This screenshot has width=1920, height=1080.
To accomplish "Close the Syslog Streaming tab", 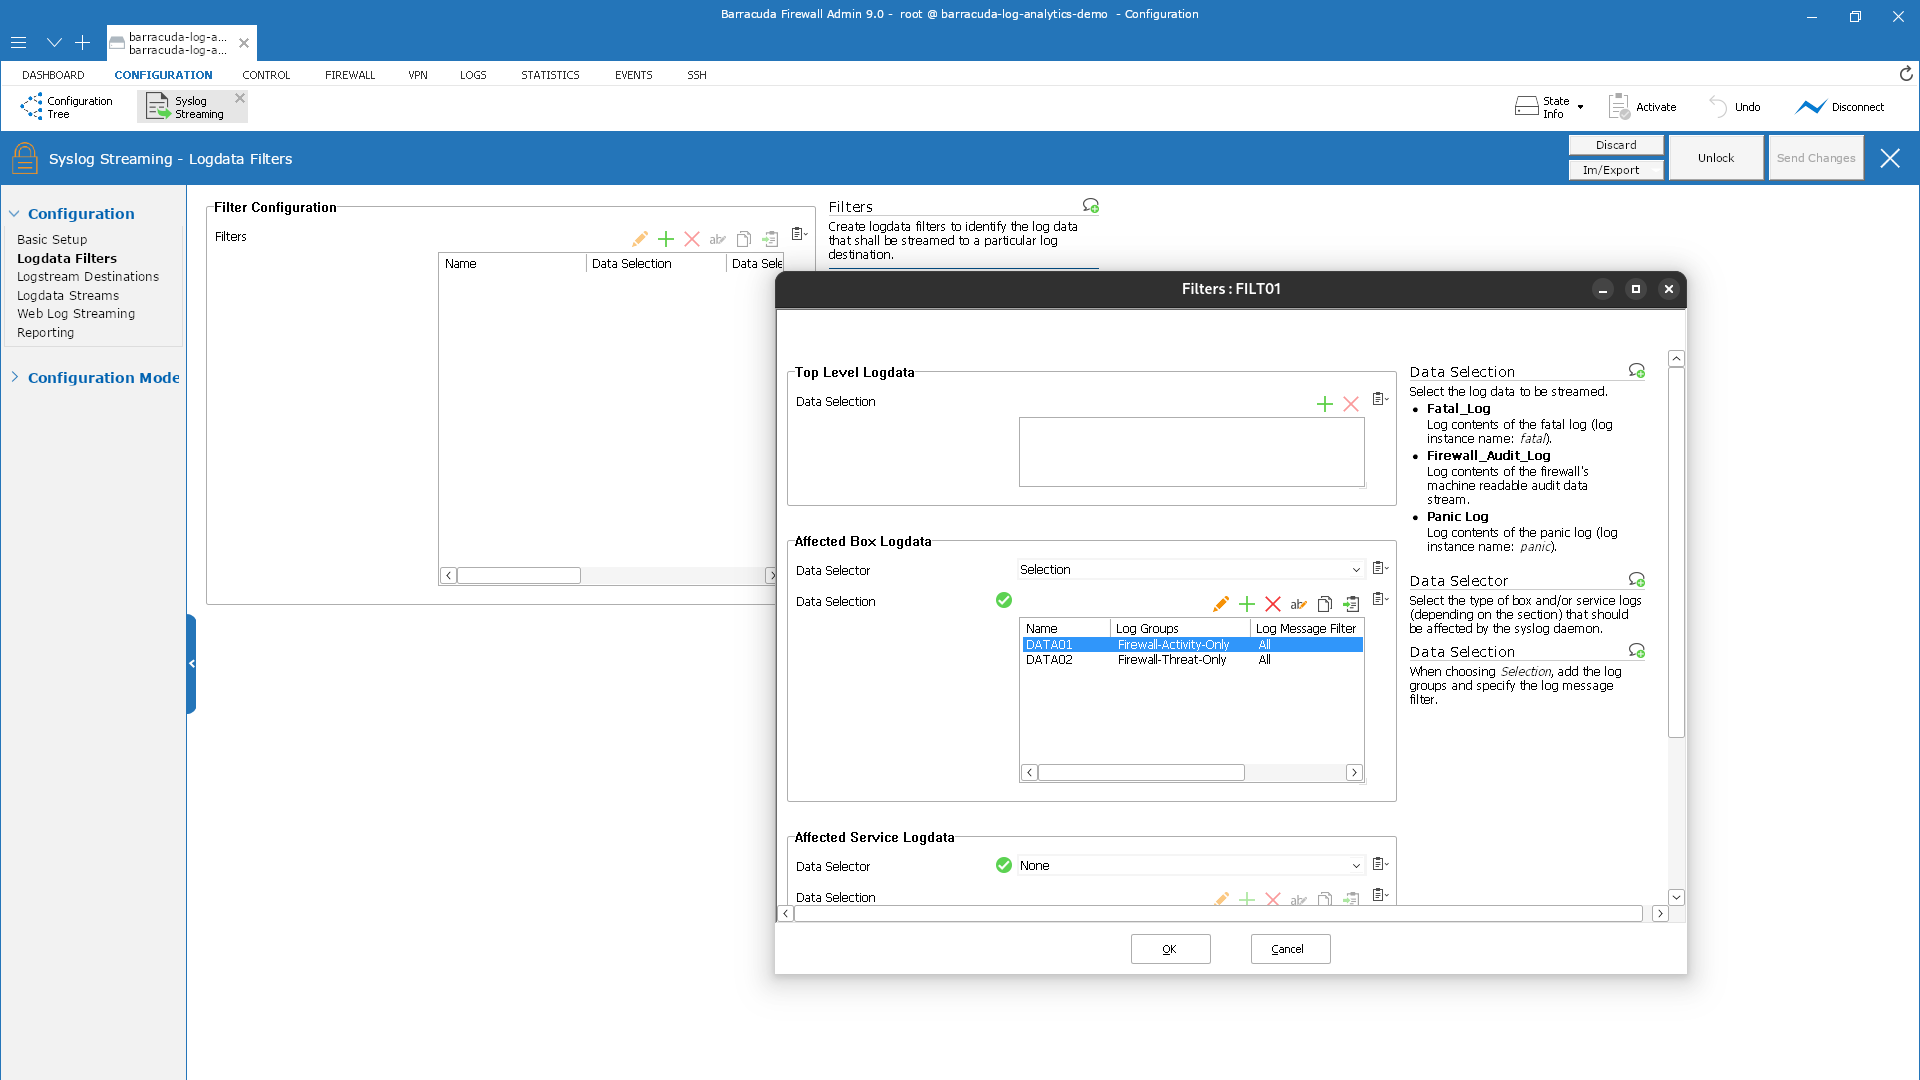I will [240, 98].
